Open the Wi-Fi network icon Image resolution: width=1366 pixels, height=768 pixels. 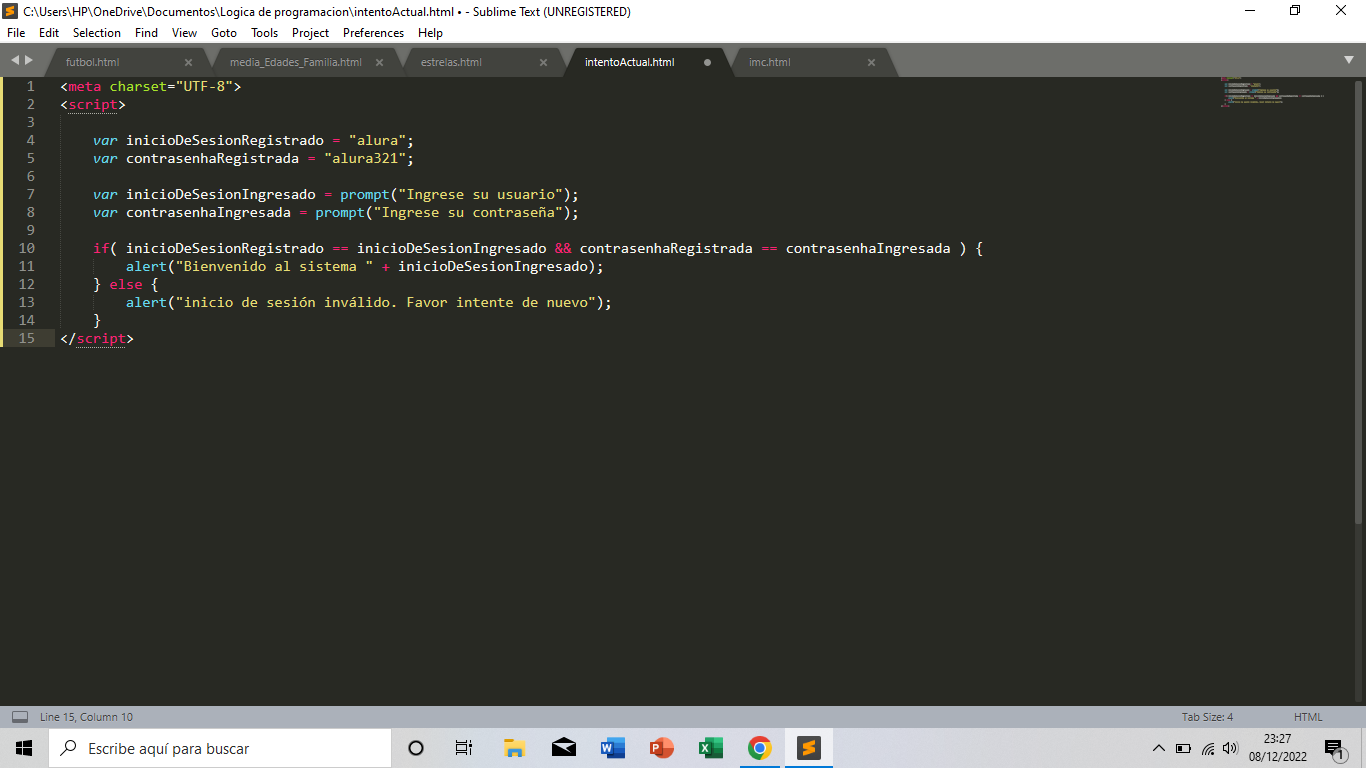pyautogui.click(x=1208, y=748)
